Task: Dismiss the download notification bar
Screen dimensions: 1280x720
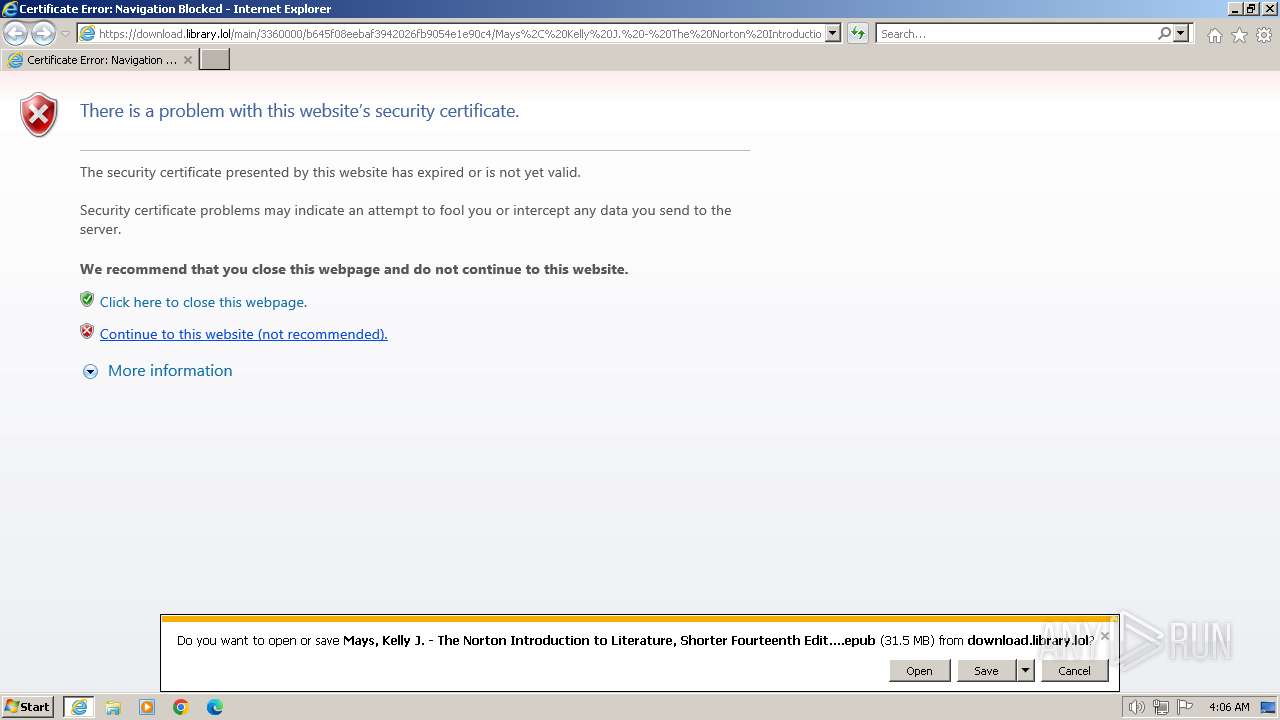Action: coord(1105,636)
